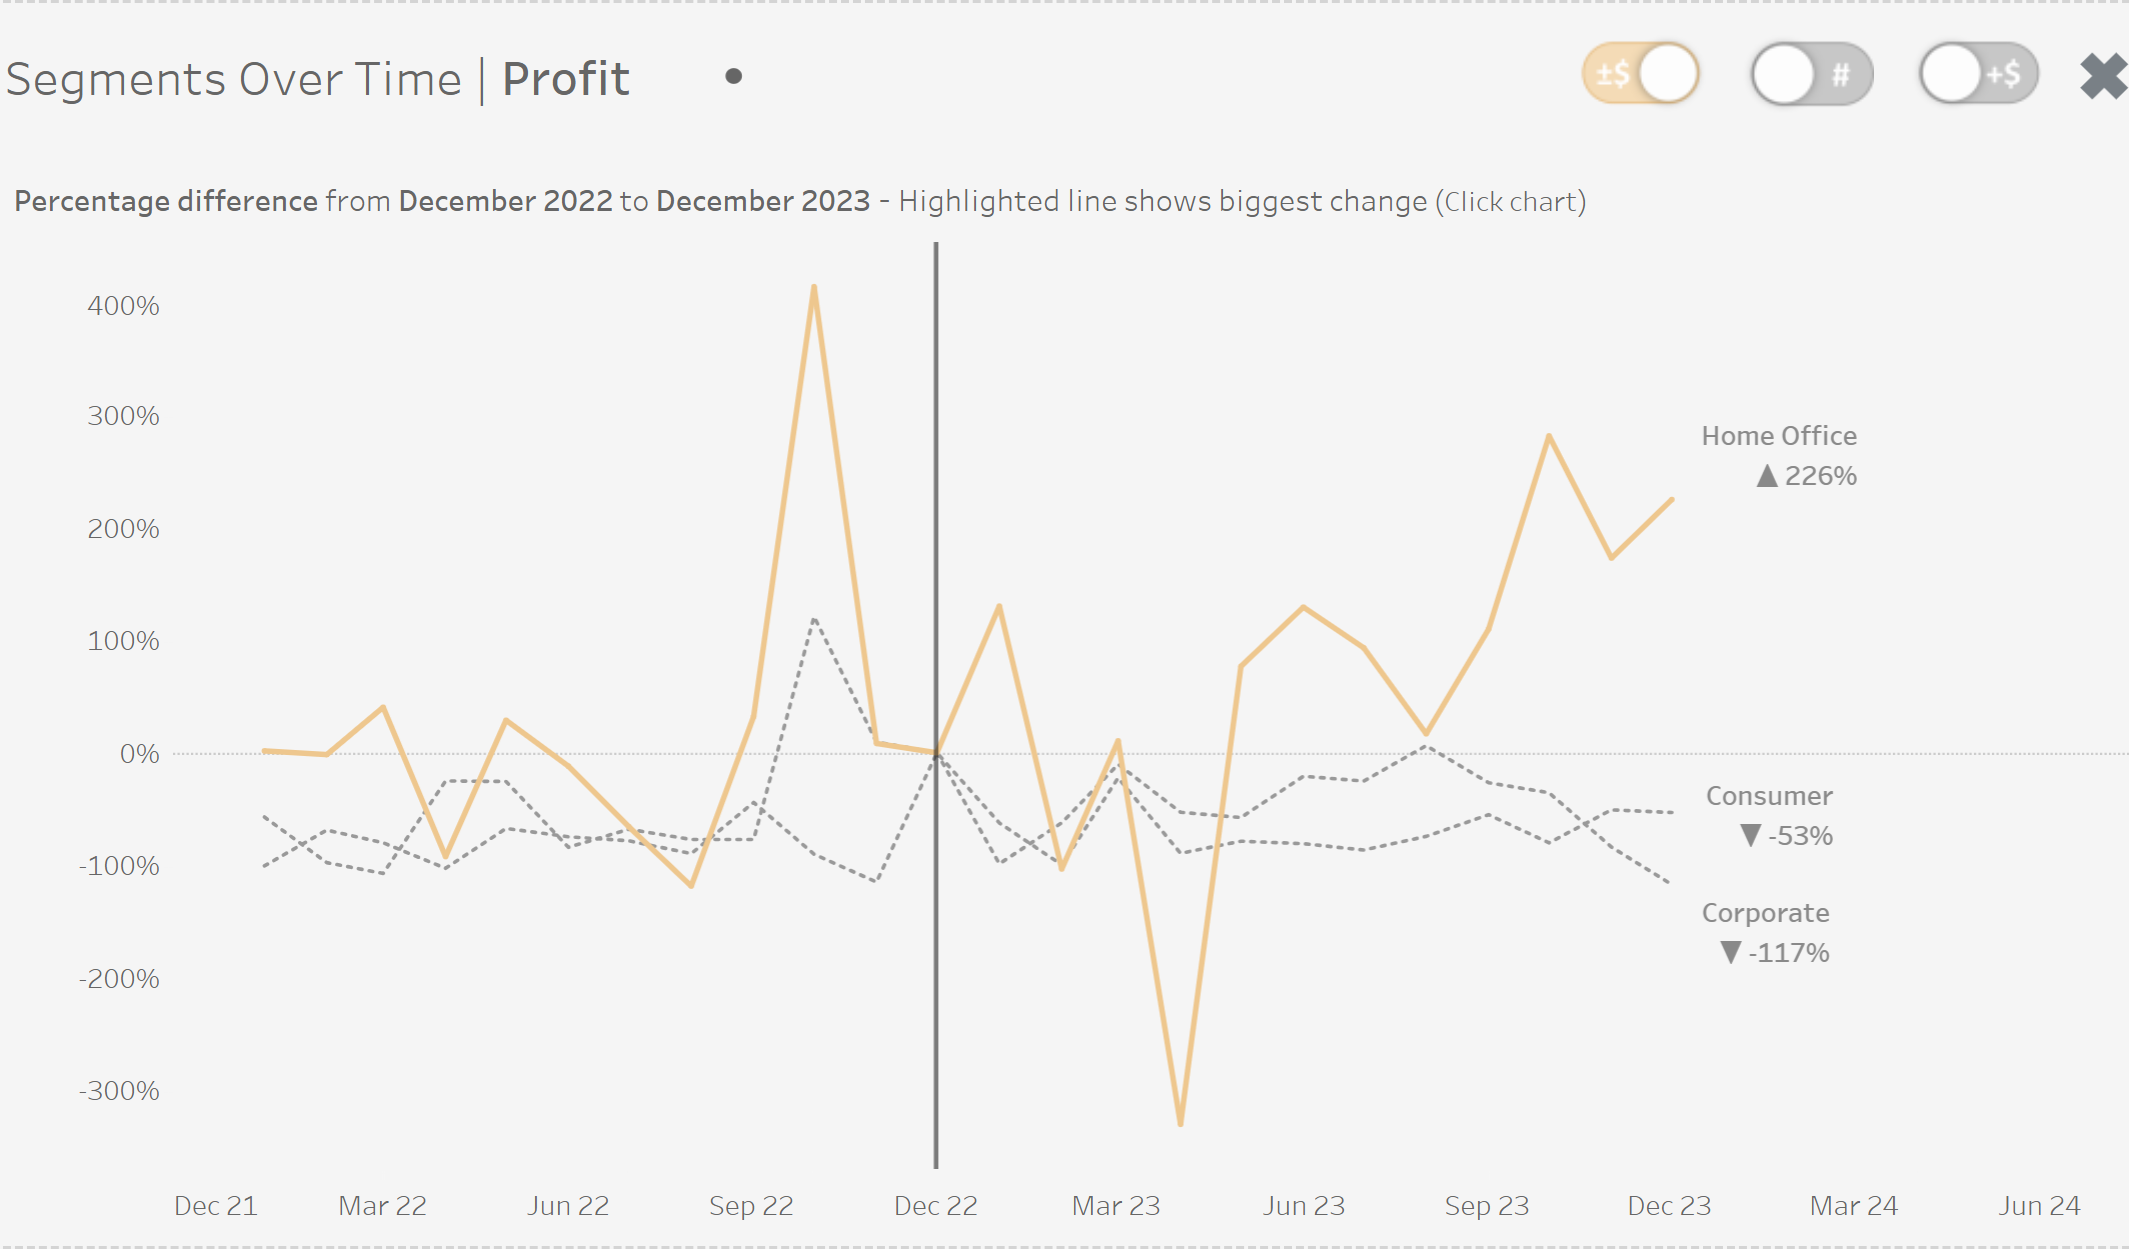This screenshot has height=1249, width=2129.
Task: Click the Dec 23 x-axis label
Action: tap(1669, 1206)
